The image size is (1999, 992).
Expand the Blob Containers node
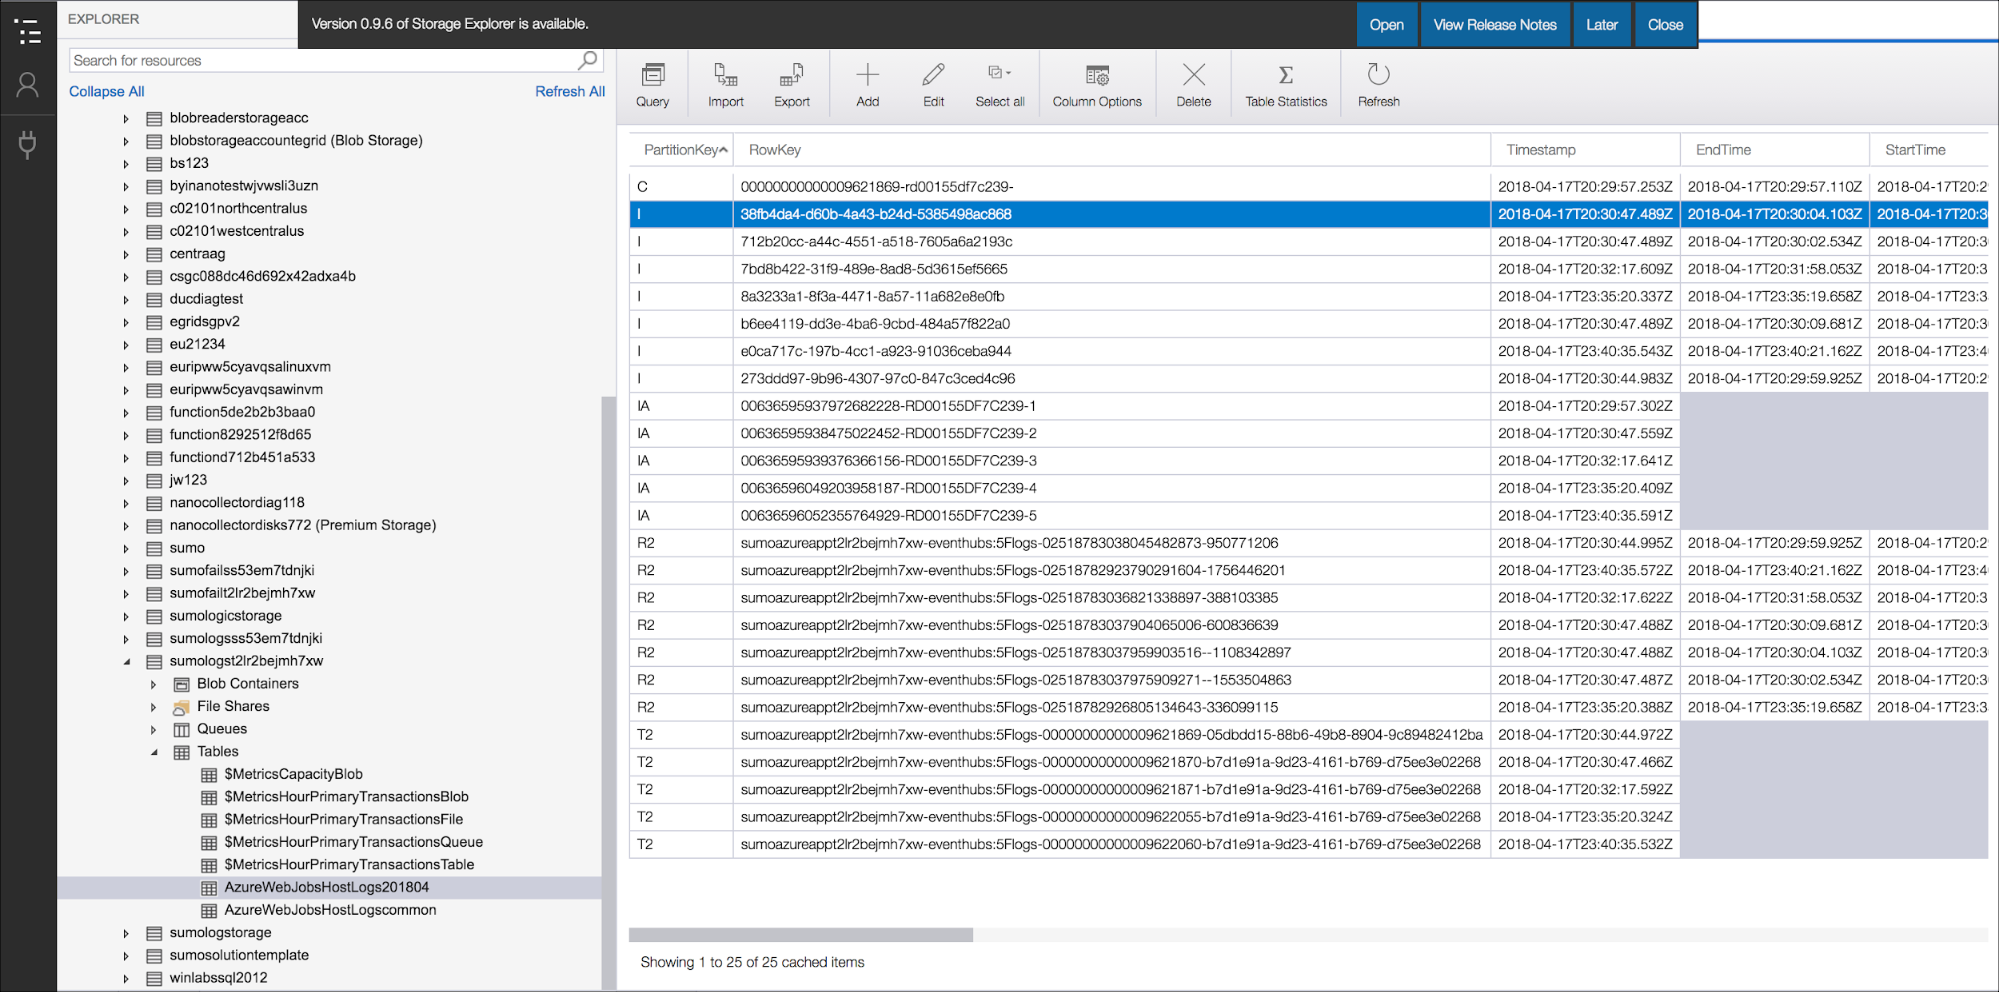click(154, 684)
